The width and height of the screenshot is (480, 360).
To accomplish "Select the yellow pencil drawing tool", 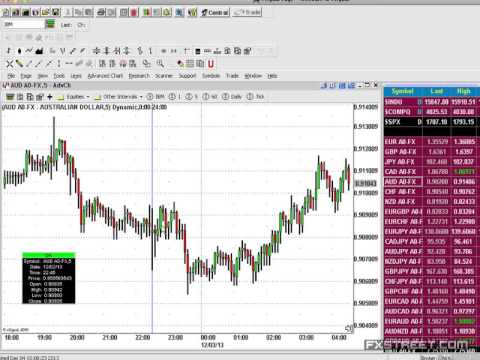I will (x=19, y=63).
